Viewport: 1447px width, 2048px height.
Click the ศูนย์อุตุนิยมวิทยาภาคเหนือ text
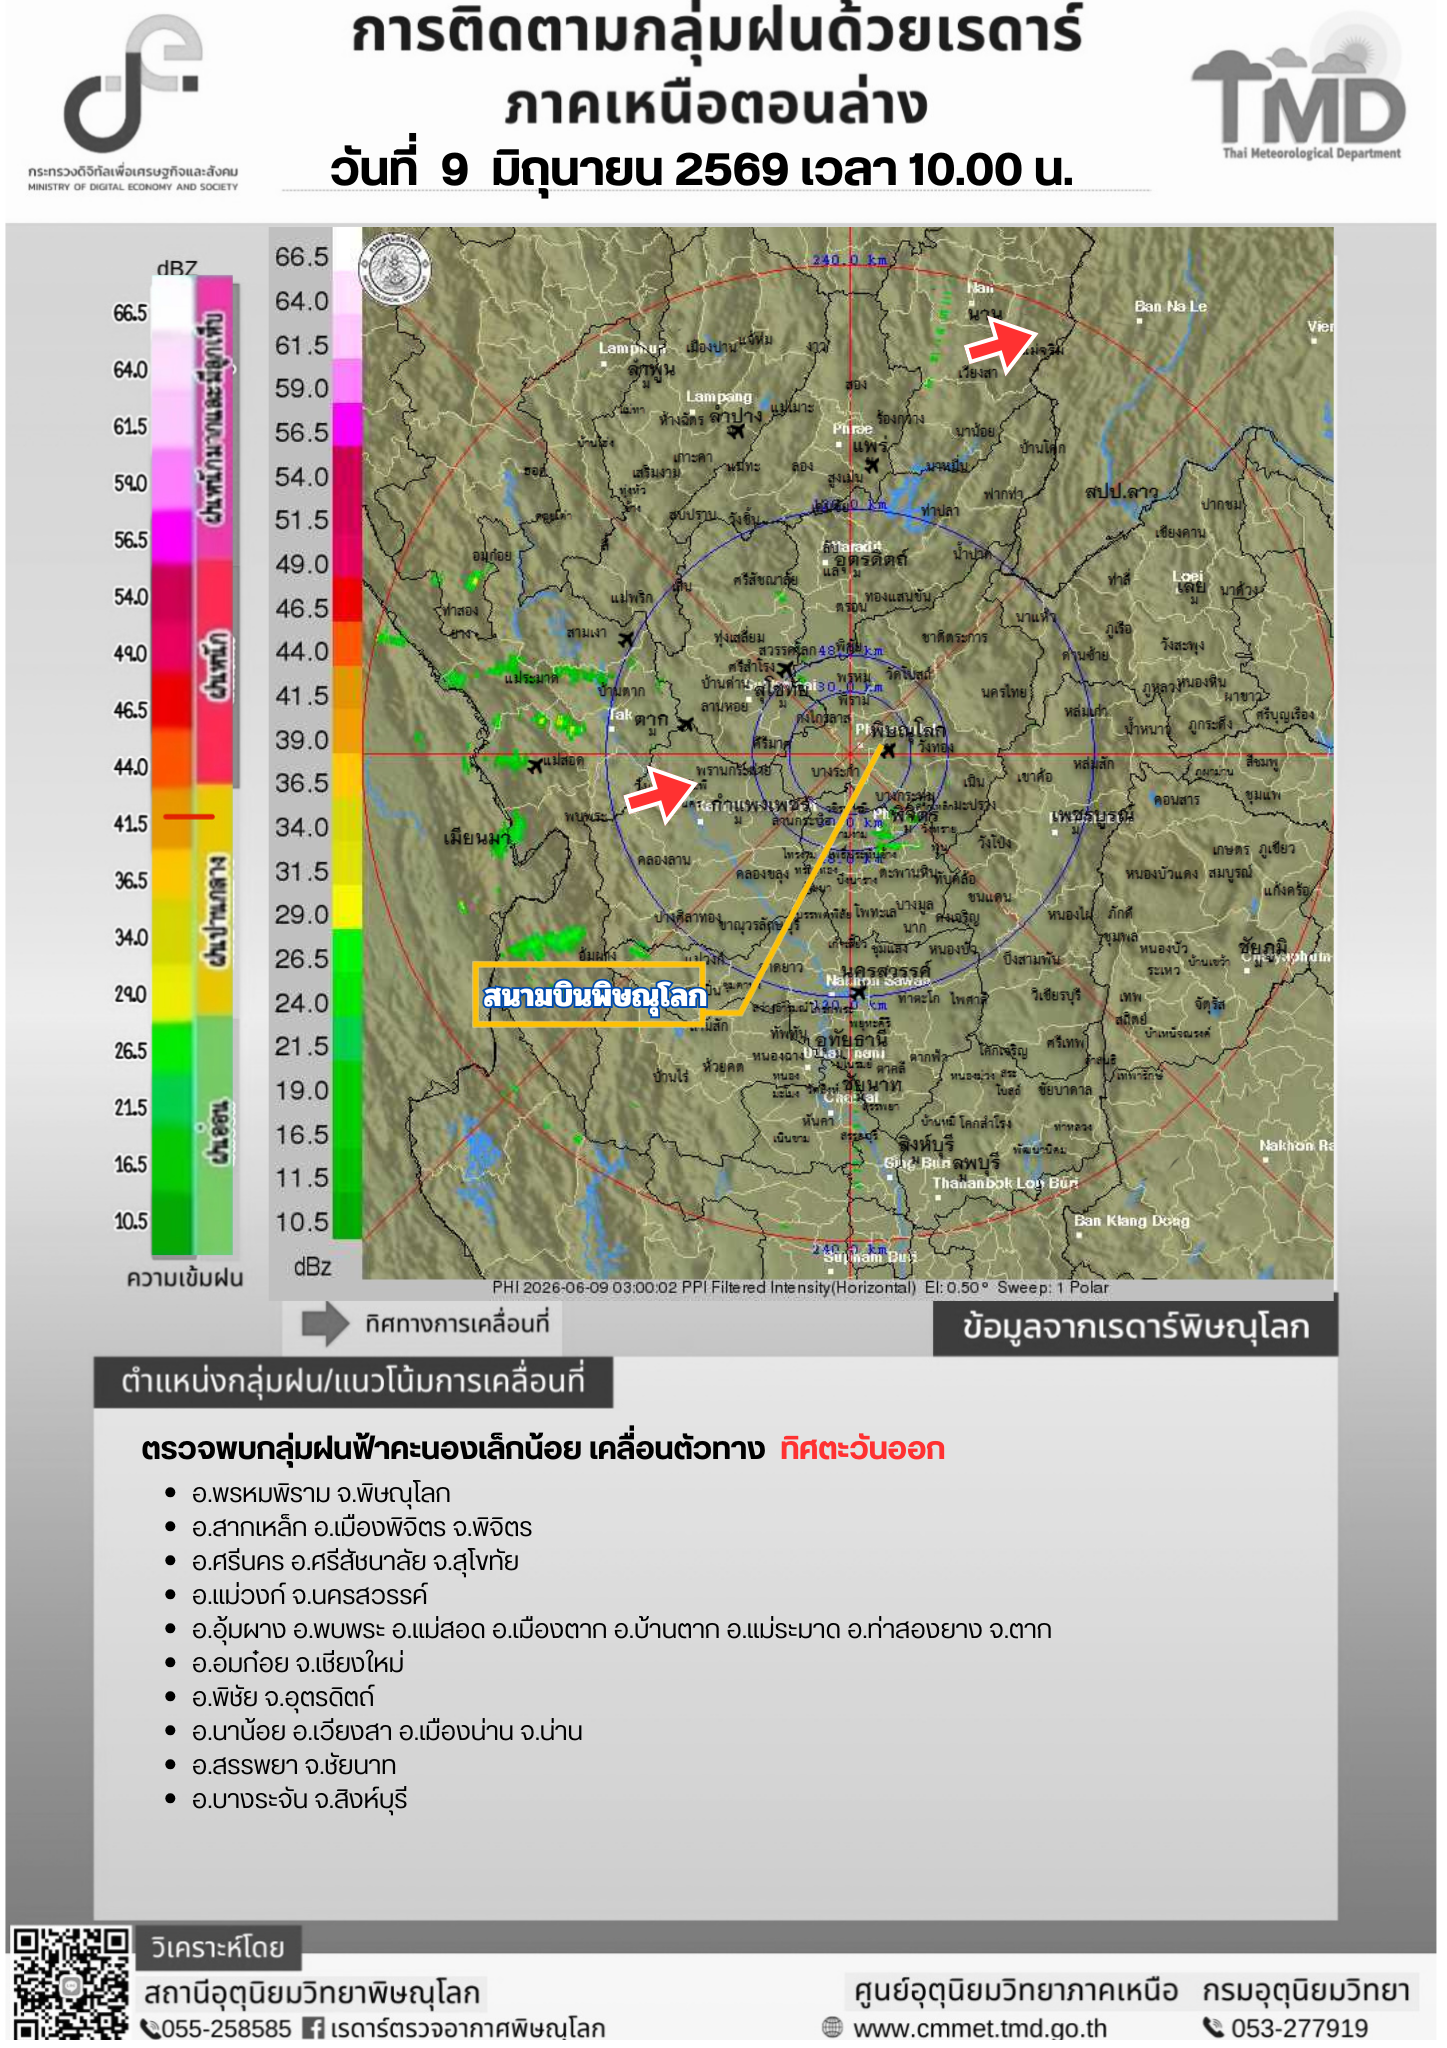tap(1015, 1991)
